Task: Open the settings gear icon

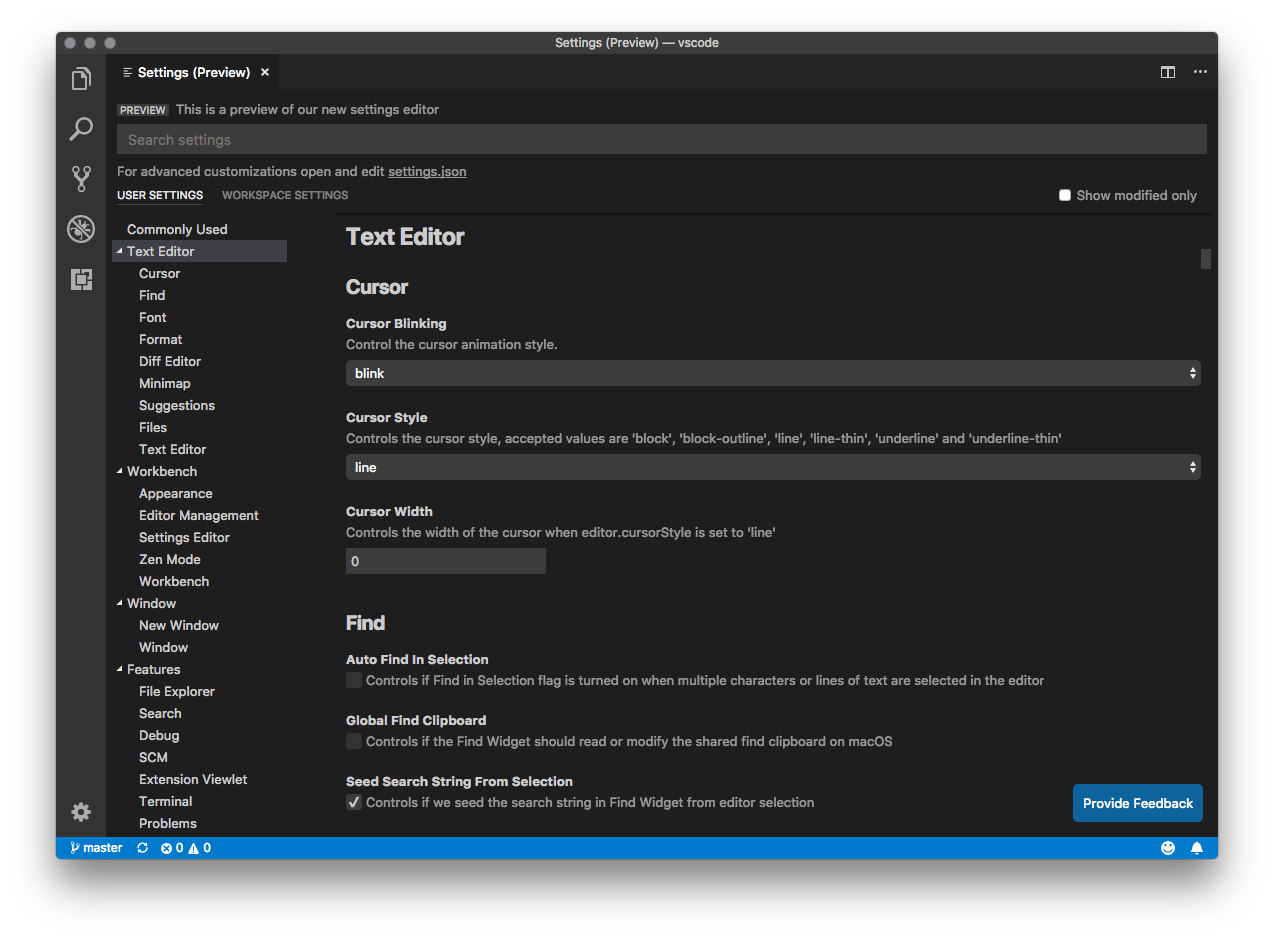Action: (x=80, y=812)
